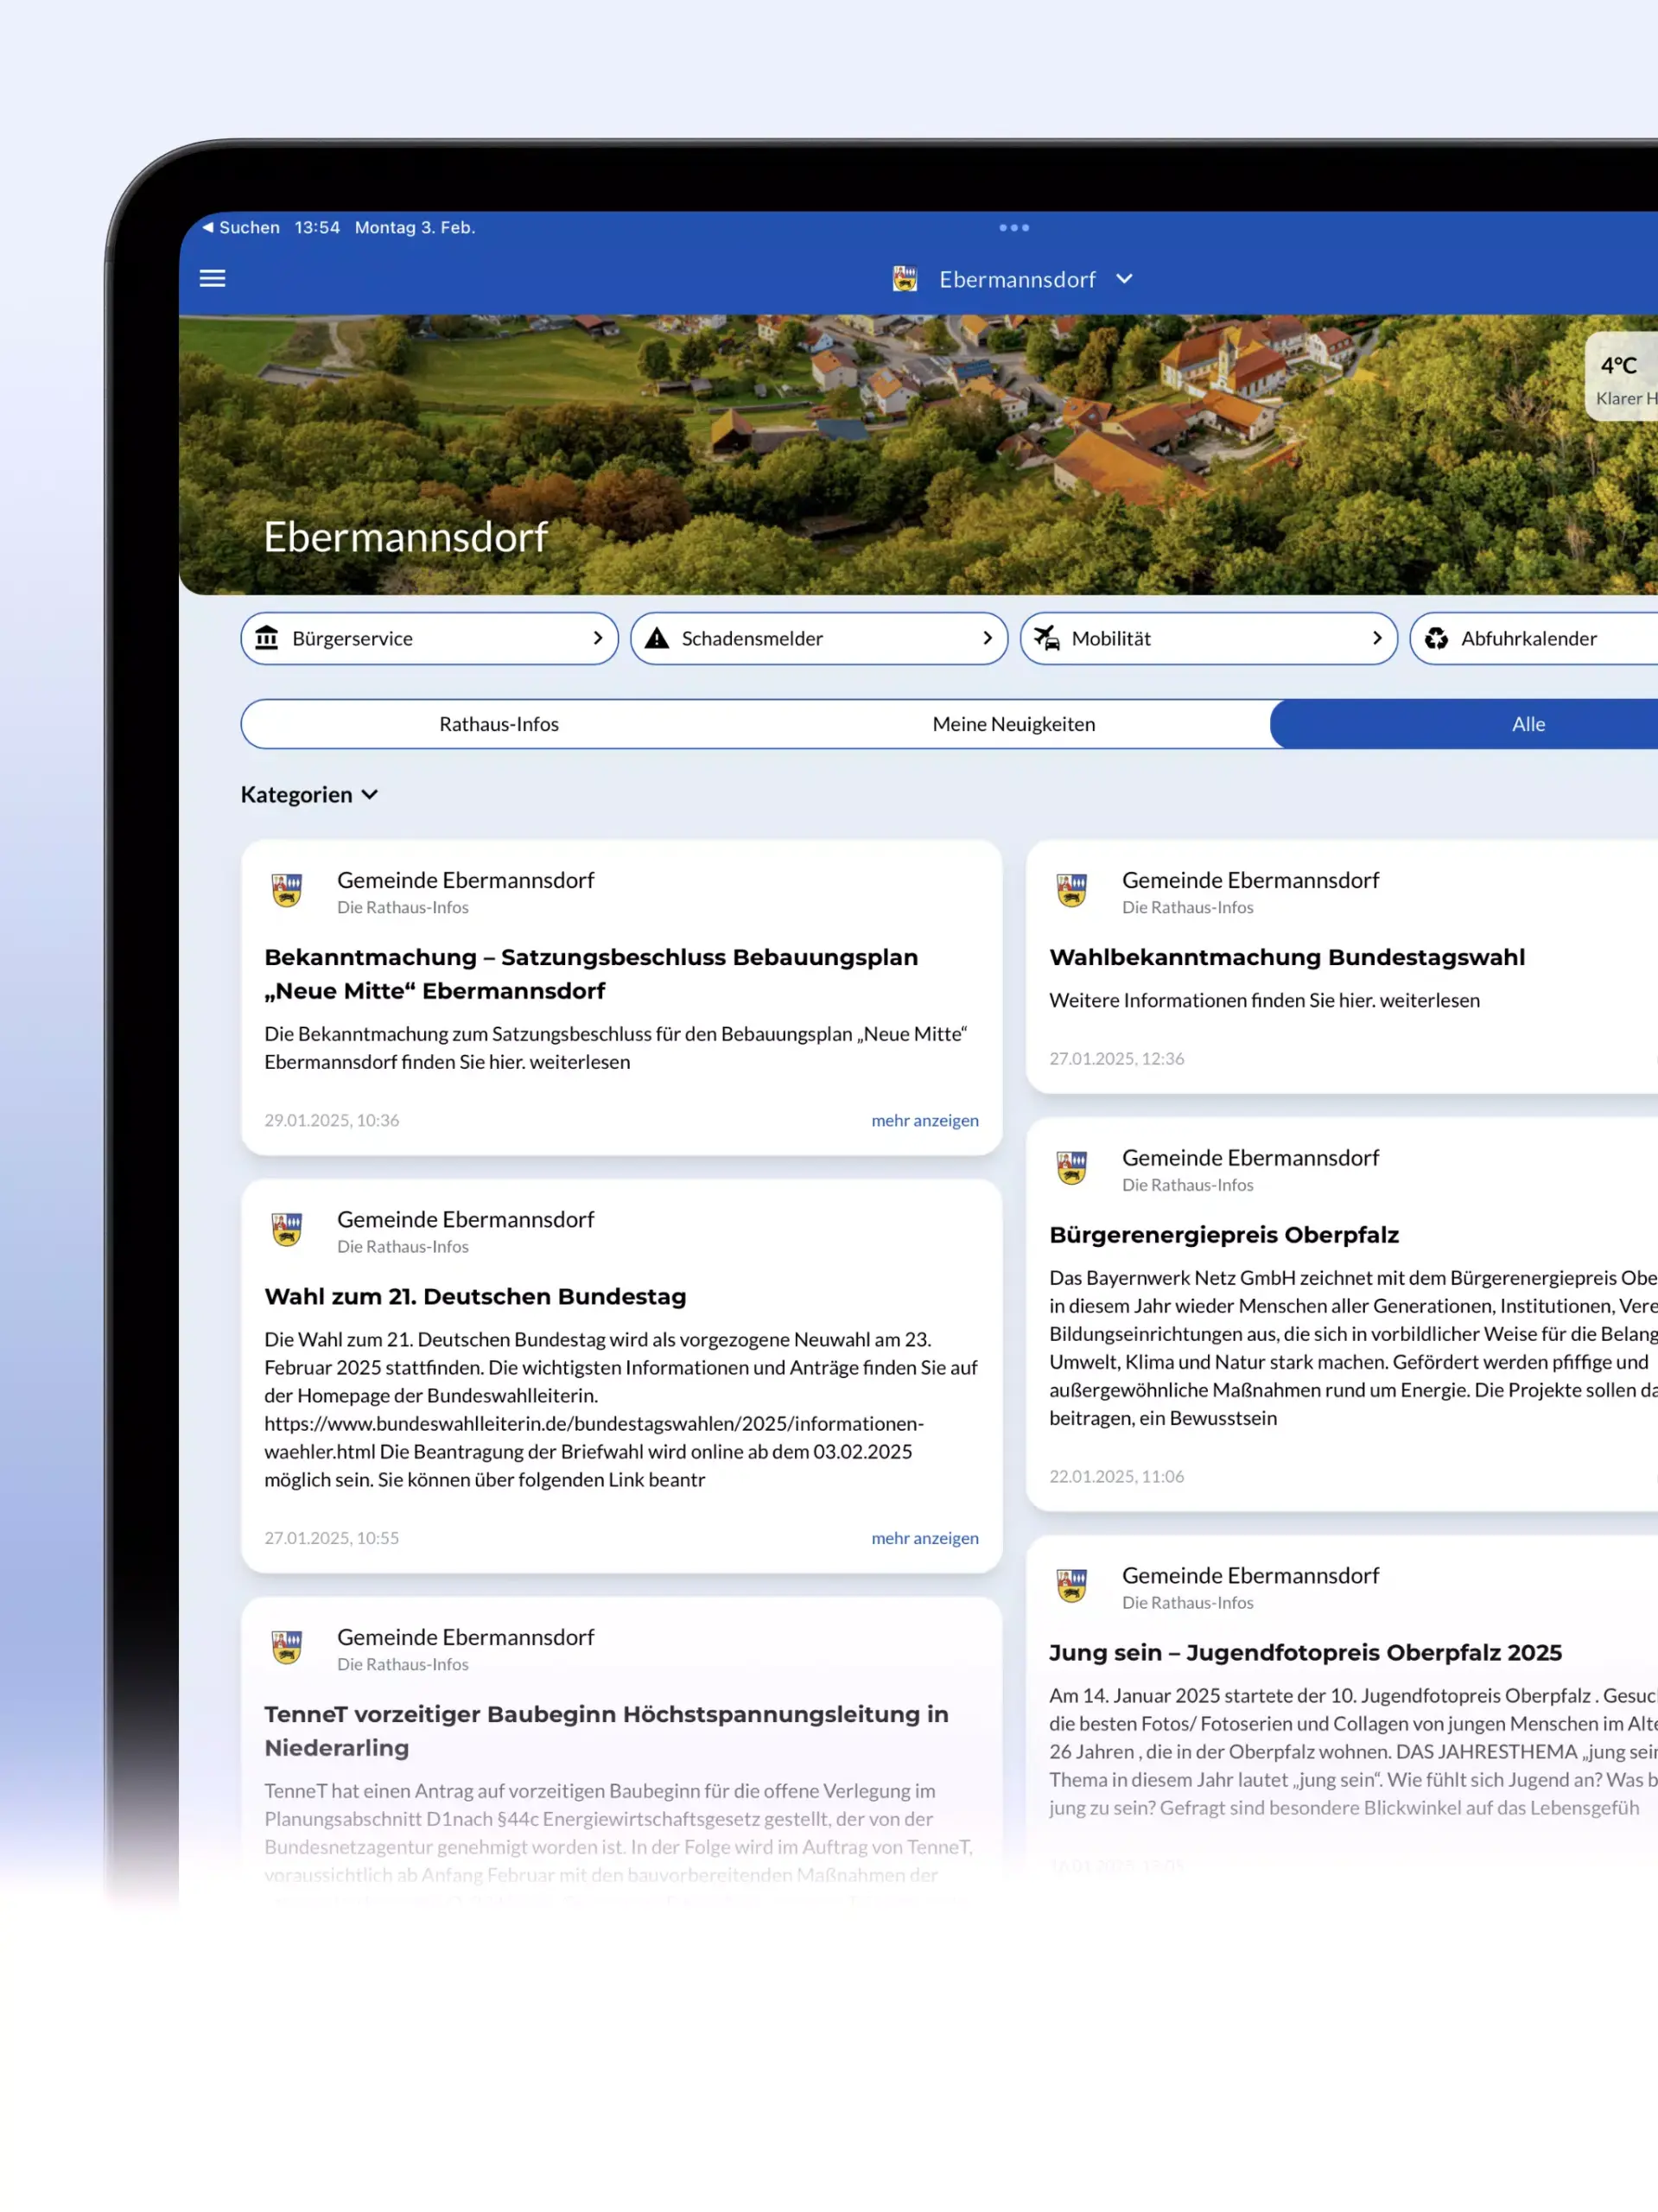1658x2212 pixels.
Task: Open the weather widget showing 4°C
Action: tap(1622, 377)
